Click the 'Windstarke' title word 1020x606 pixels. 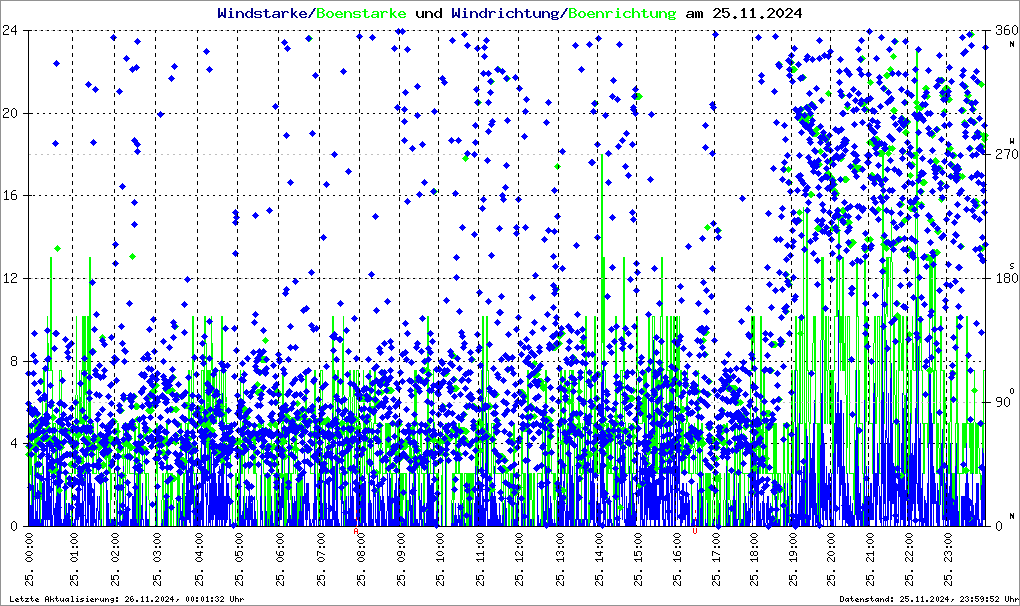point(263,13)
